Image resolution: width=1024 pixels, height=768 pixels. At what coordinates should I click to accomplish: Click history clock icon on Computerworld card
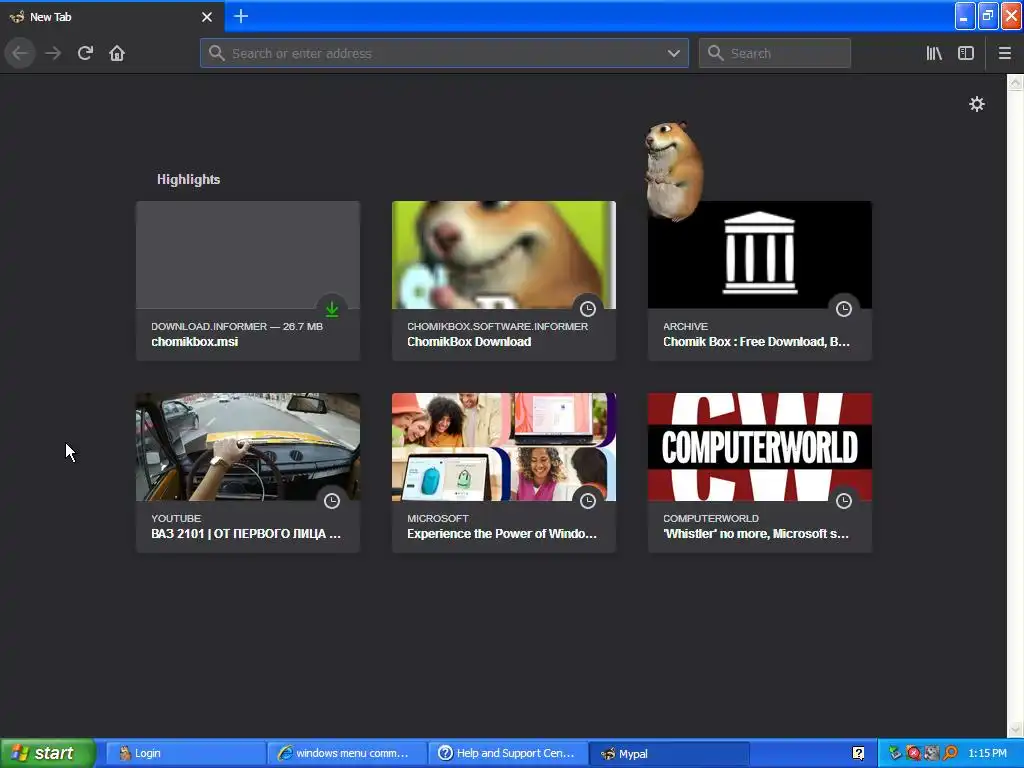click(844, 501)
